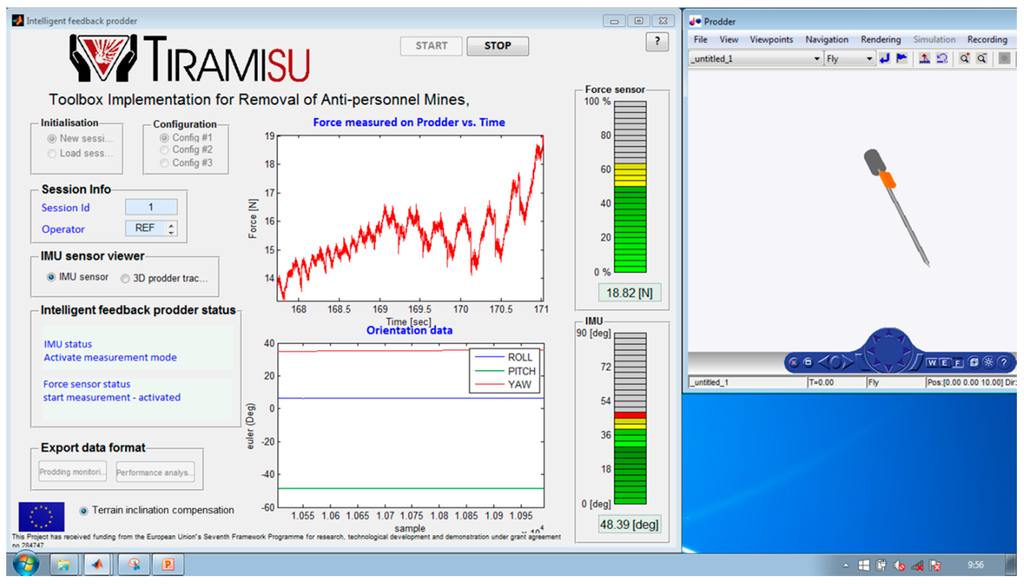This screenshot has height=584, width=1024.
Task: Click the undo move icon
Action: (x=941, y=59)
